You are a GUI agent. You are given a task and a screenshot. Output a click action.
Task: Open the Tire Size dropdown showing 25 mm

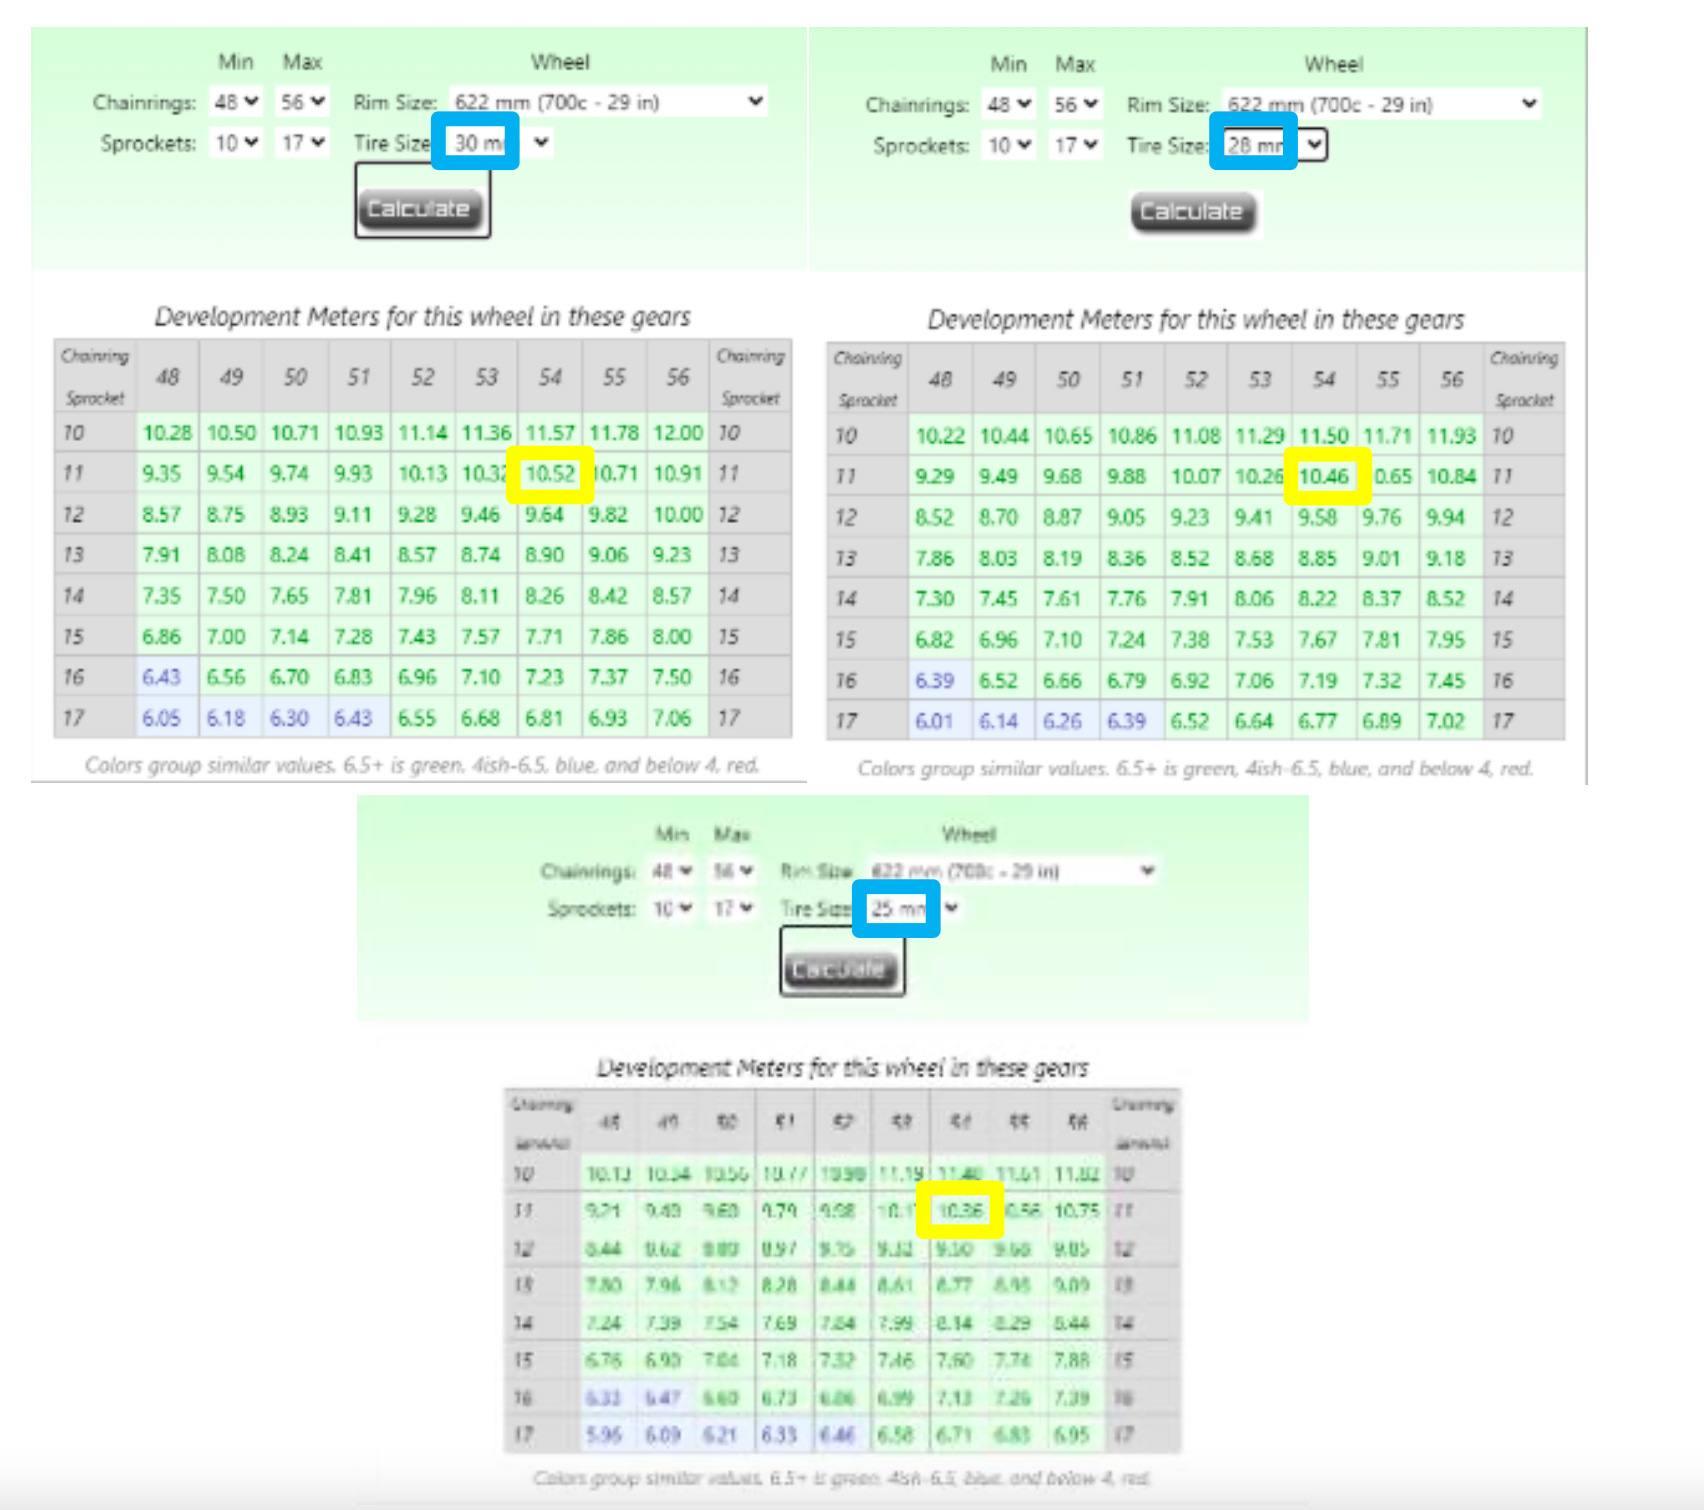tap(912, 909)
